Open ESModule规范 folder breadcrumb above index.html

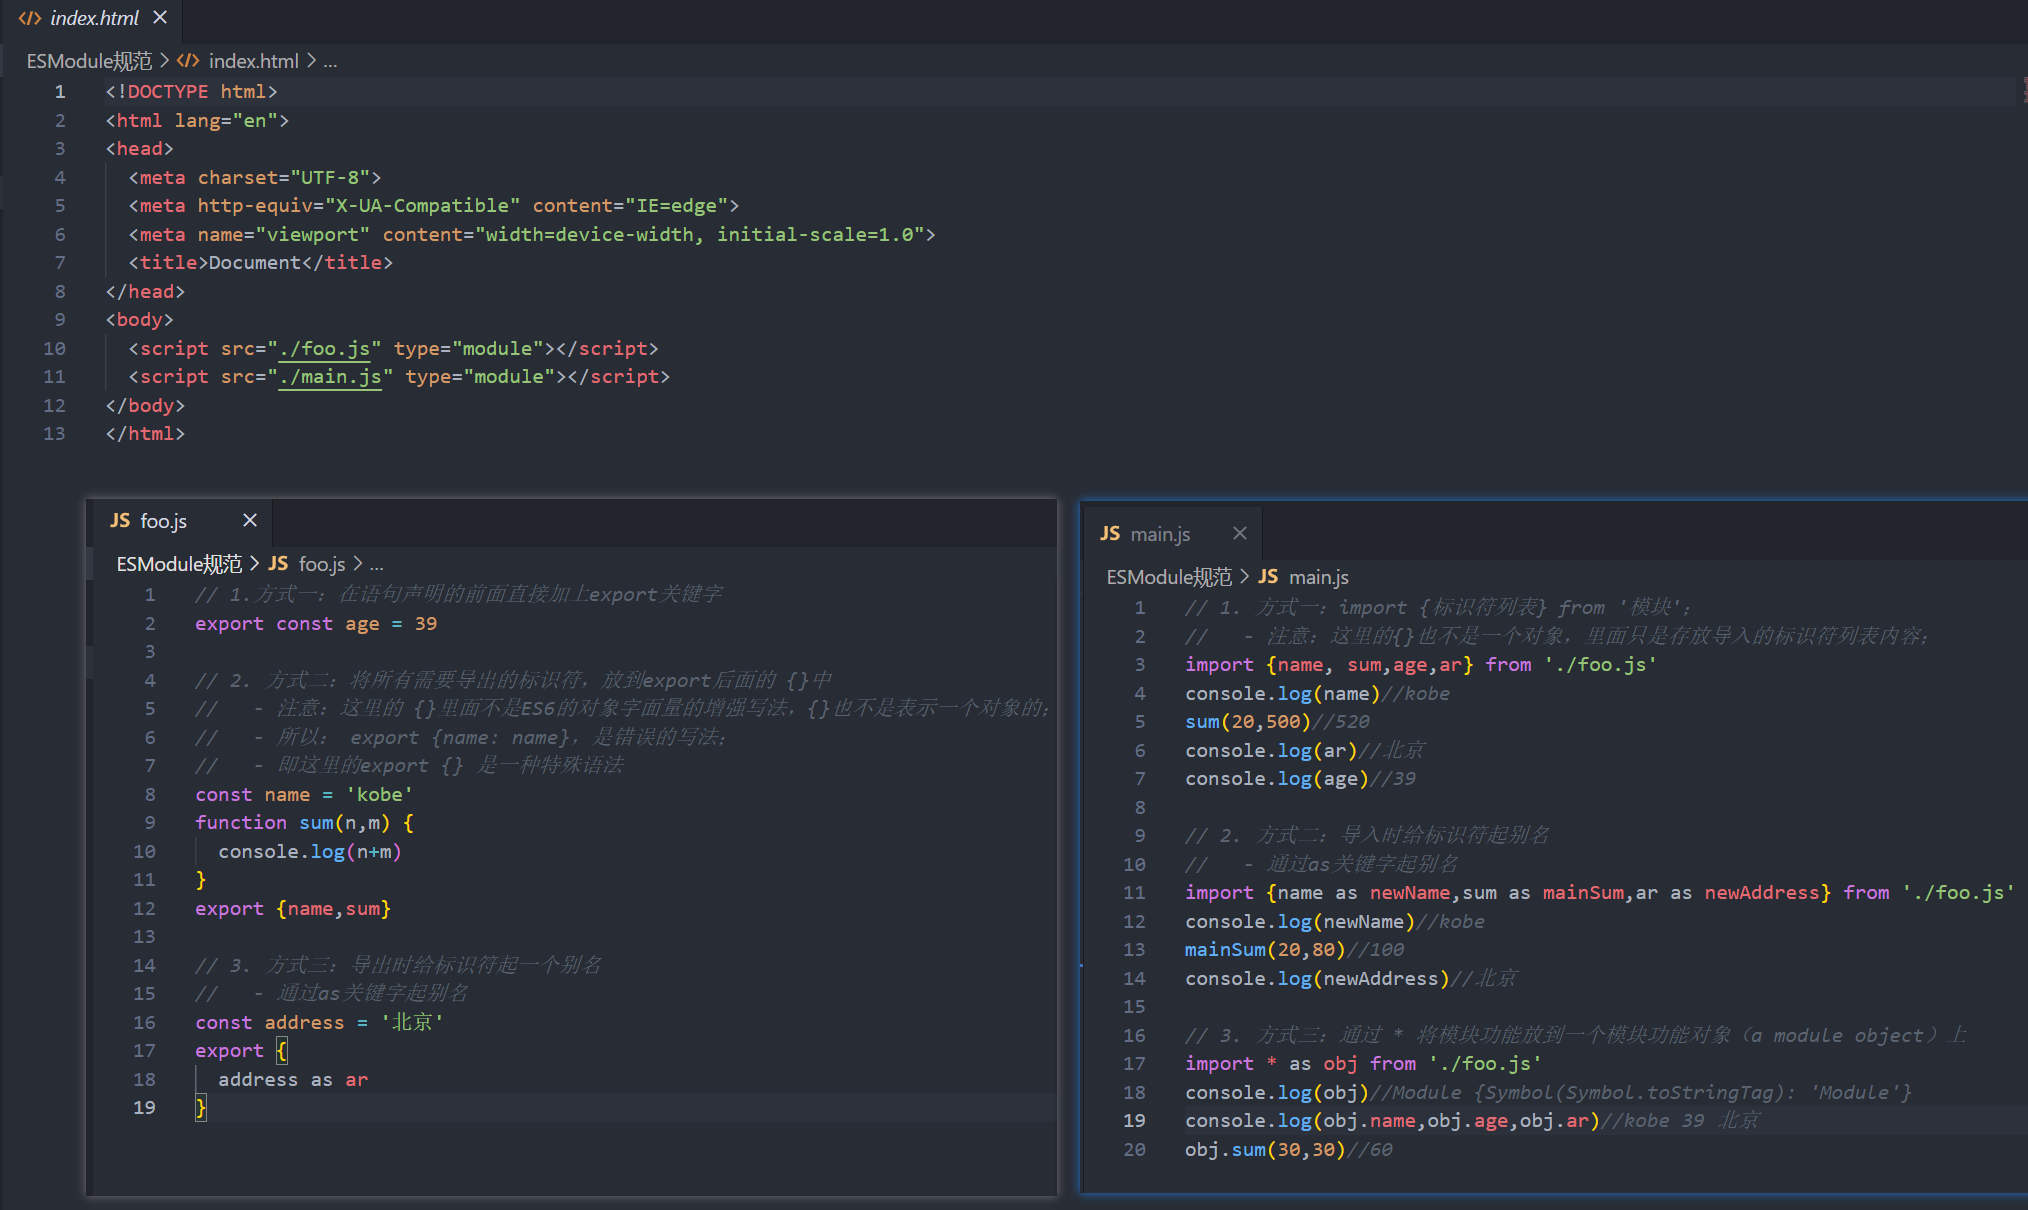tap(89, 61)
